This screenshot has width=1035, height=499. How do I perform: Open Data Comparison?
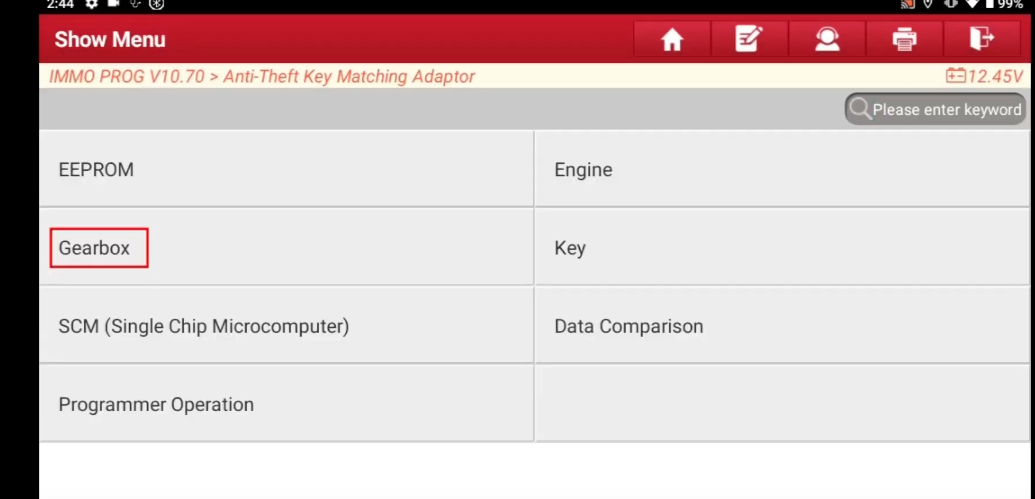point(782,325)
